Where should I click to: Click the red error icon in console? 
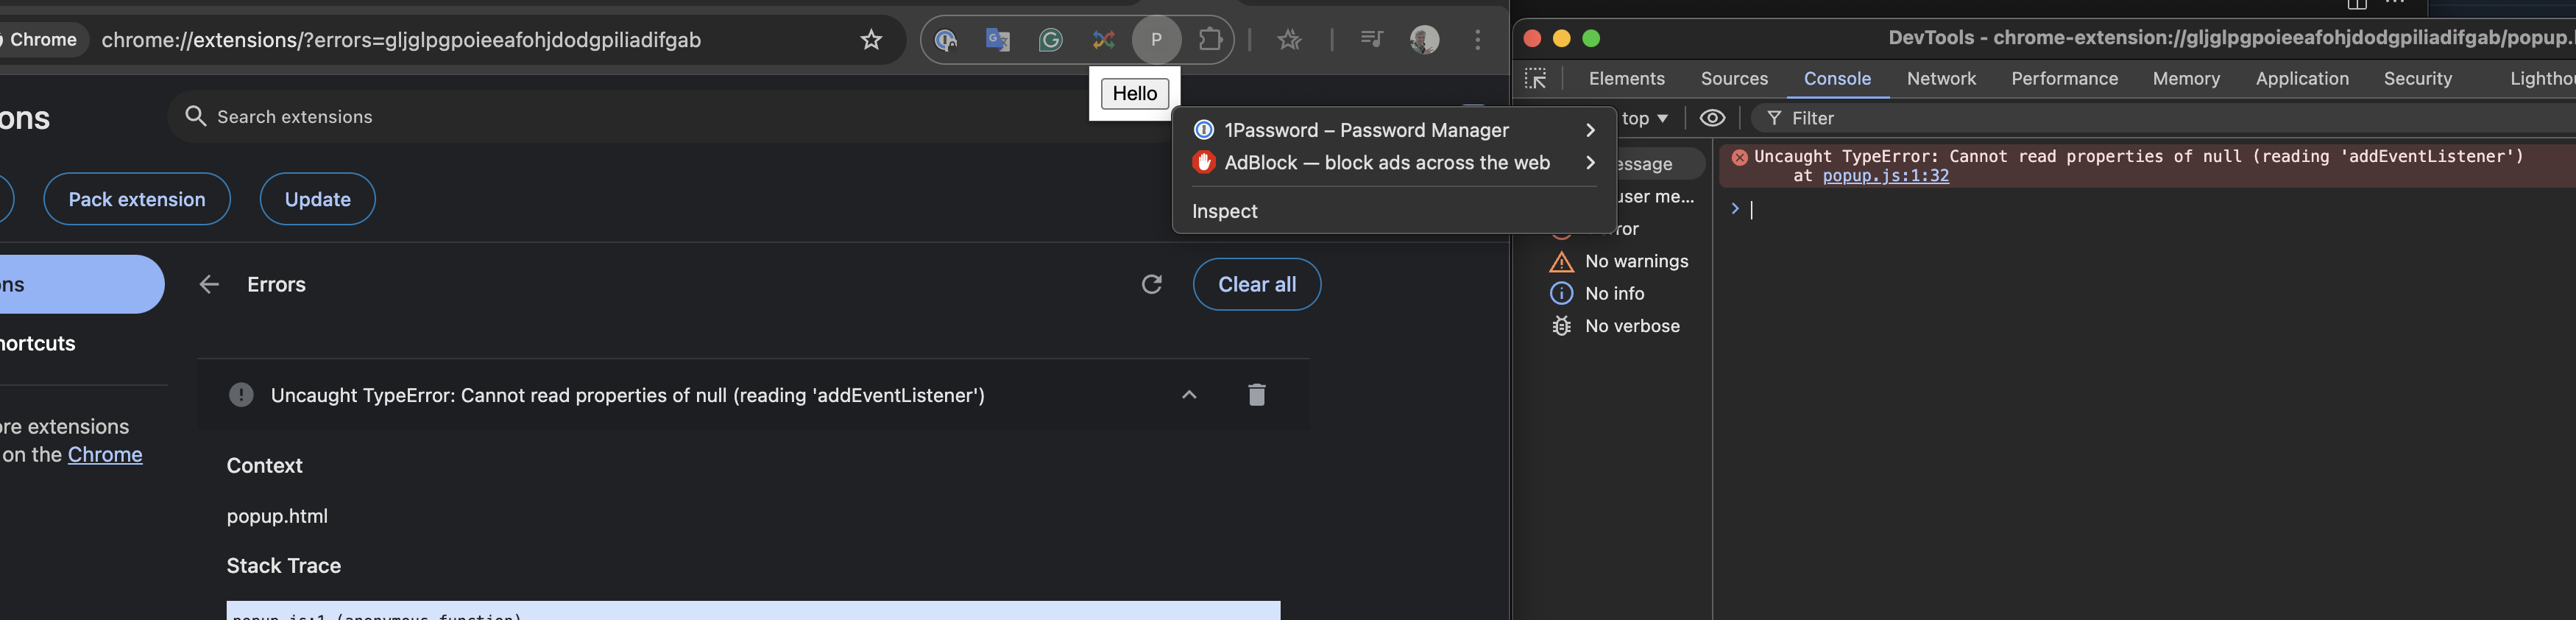(x=1739, y=157)
